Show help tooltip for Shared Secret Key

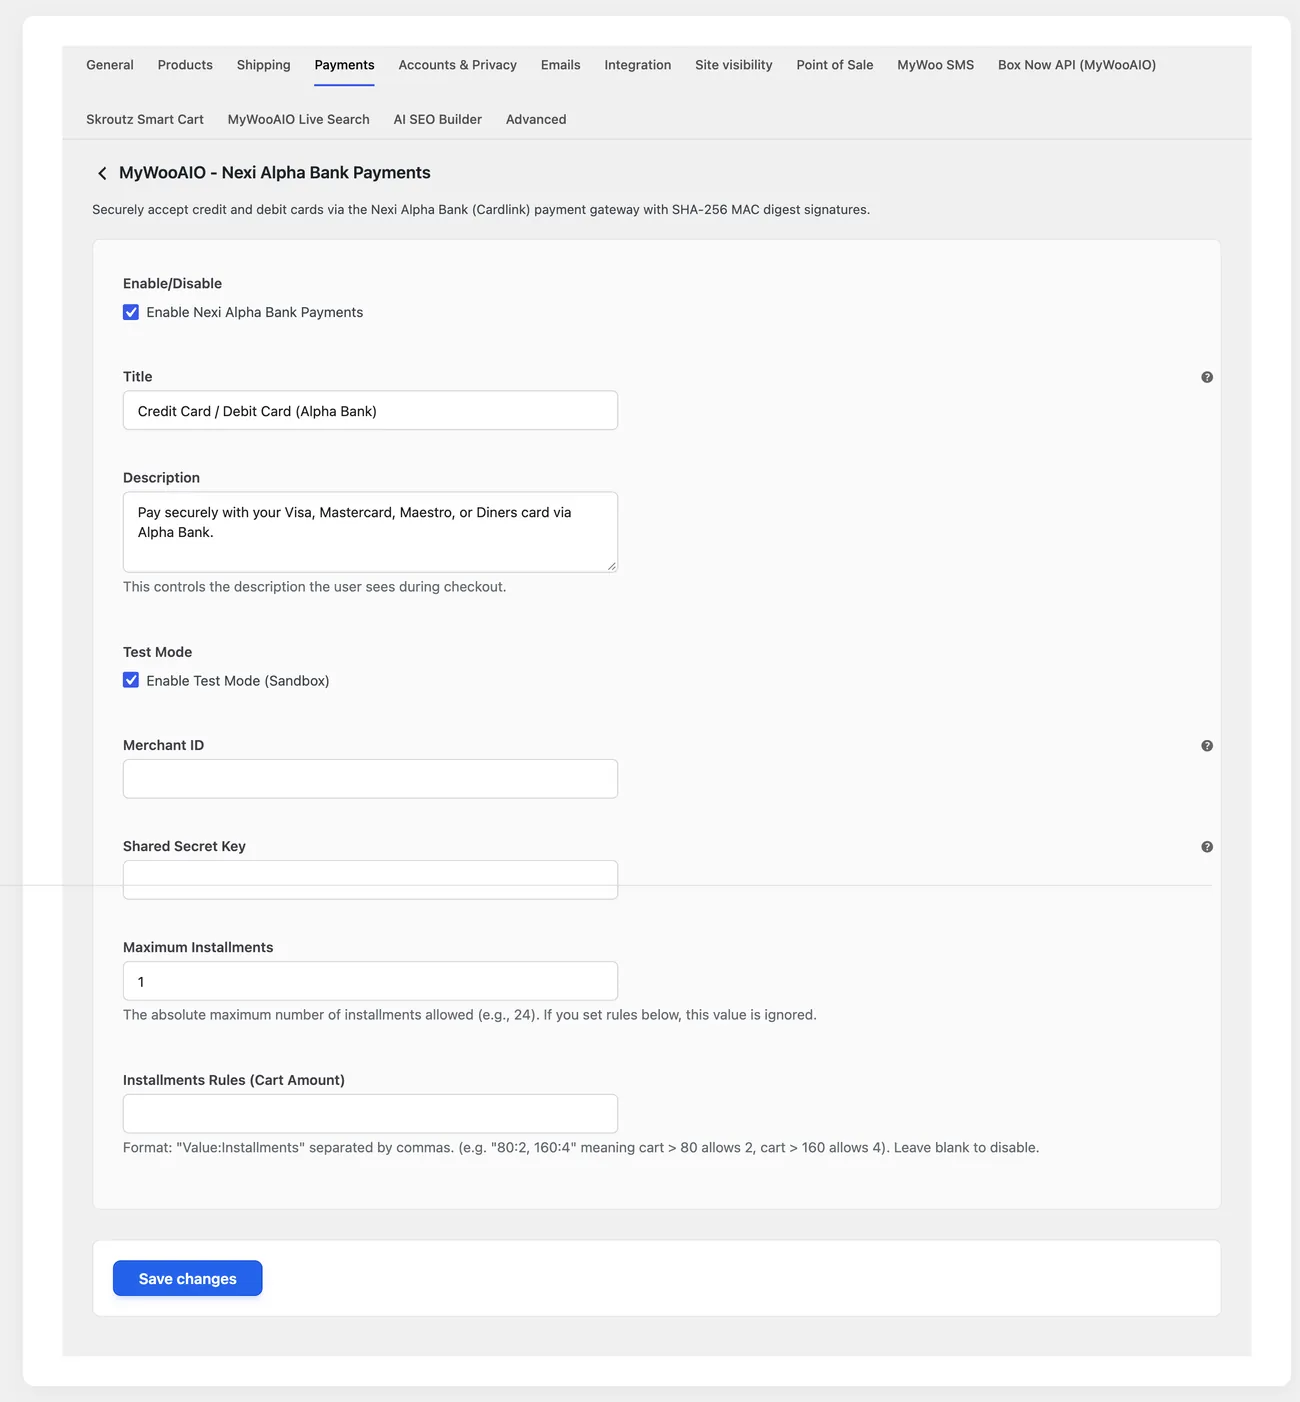[x=1207, y=847]
